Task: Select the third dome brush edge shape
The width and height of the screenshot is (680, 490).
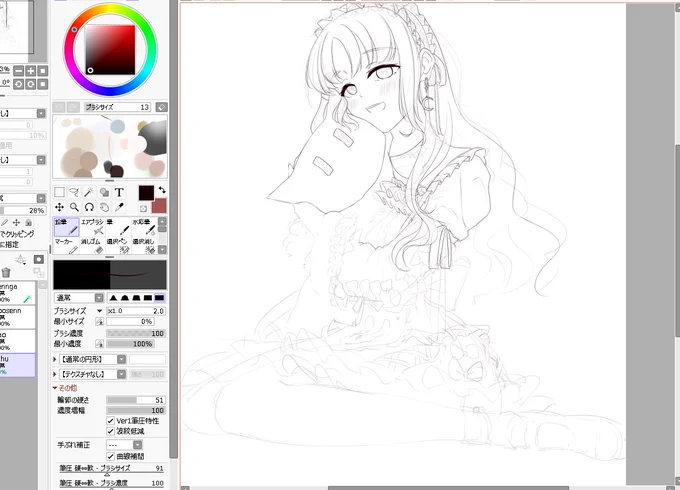Action: pos(137,298)
